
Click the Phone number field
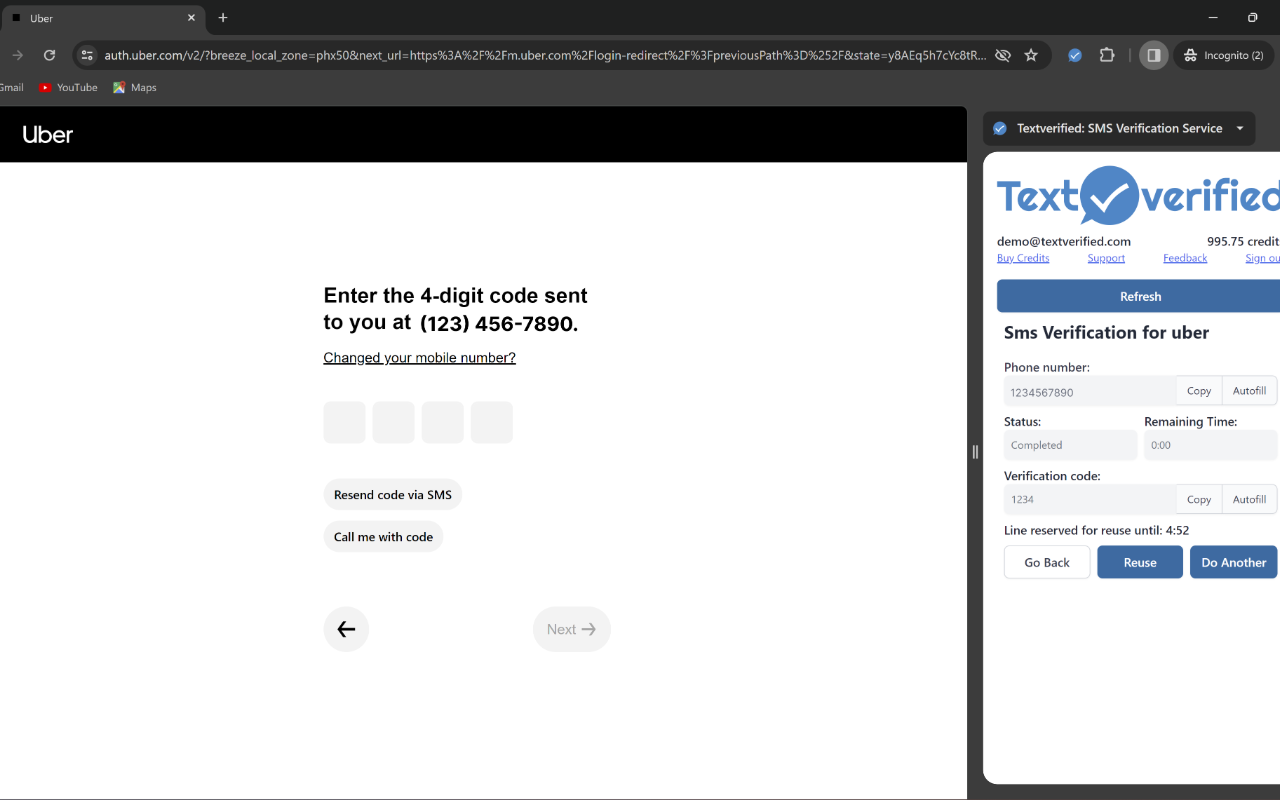pyautogui.click(x=1090, y=391)
